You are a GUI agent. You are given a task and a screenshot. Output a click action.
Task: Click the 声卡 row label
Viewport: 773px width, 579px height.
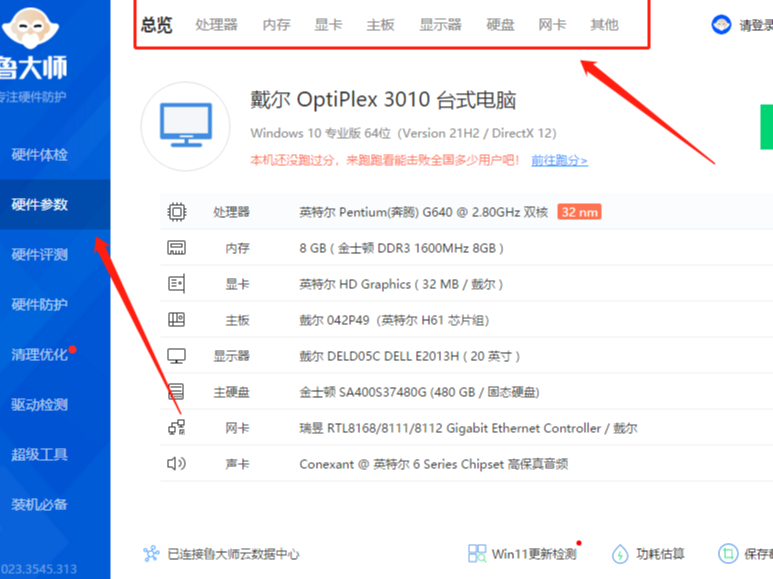(237, 464)
